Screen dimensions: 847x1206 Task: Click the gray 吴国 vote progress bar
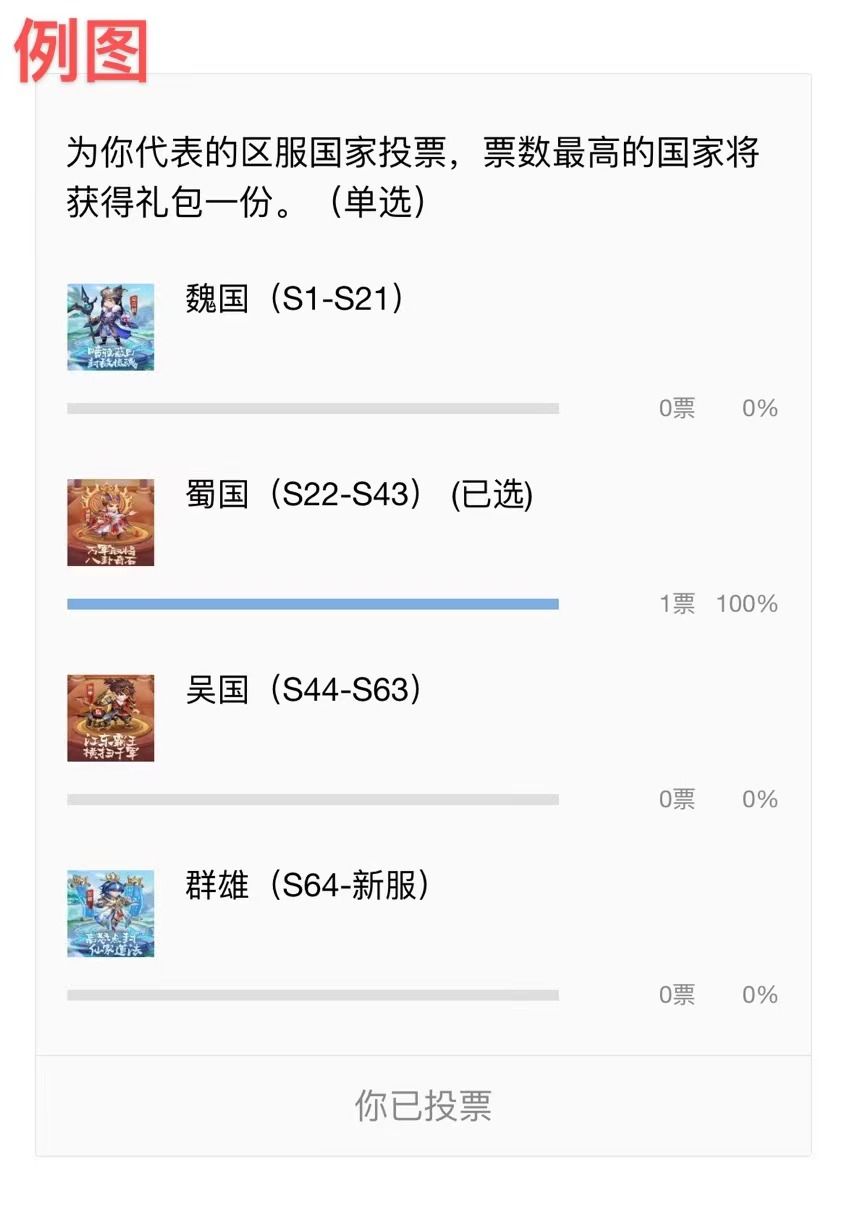coord(312,799)
